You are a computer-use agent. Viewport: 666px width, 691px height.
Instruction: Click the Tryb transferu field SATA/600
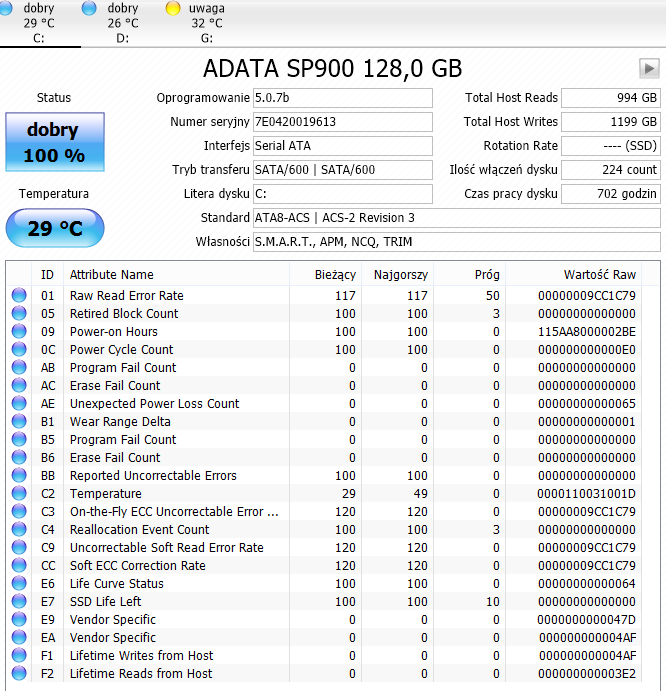(342, 170)
